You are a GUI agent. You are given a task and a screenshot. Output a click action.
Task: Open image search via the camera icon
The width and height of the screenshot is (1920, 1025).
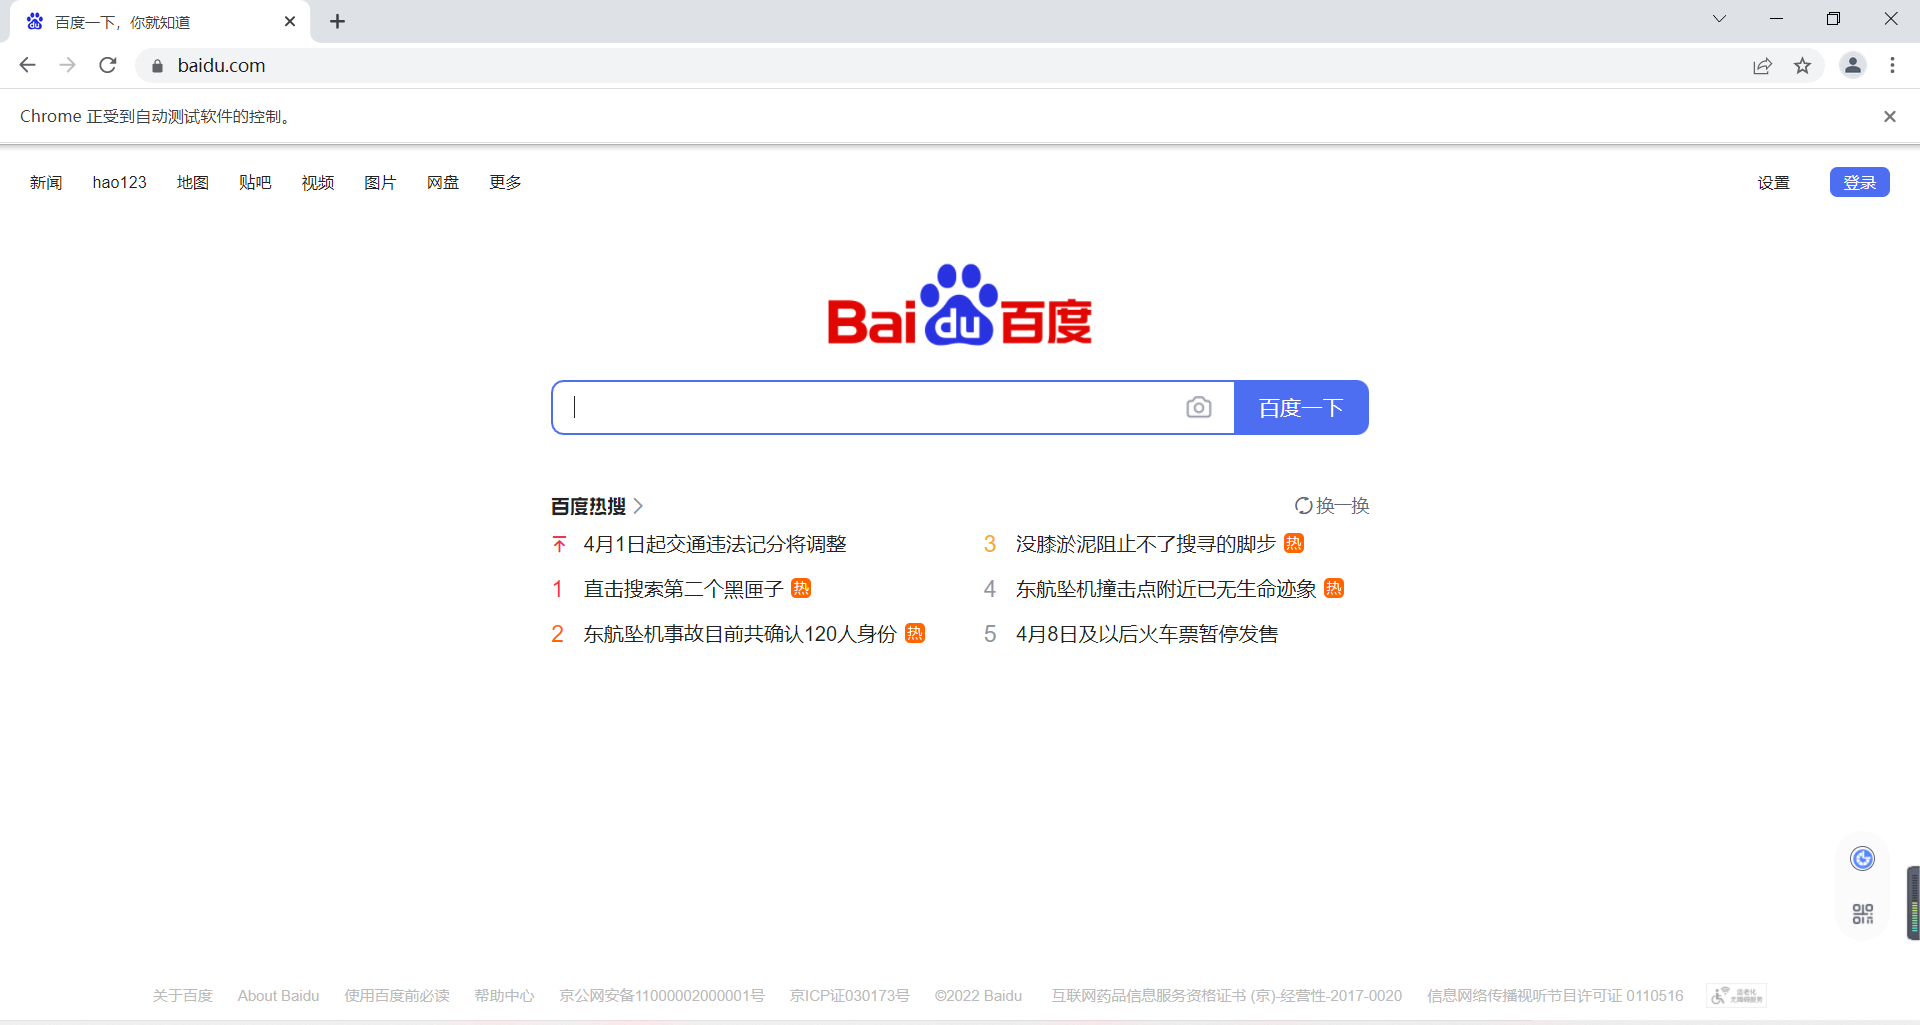pos(1199,407)
